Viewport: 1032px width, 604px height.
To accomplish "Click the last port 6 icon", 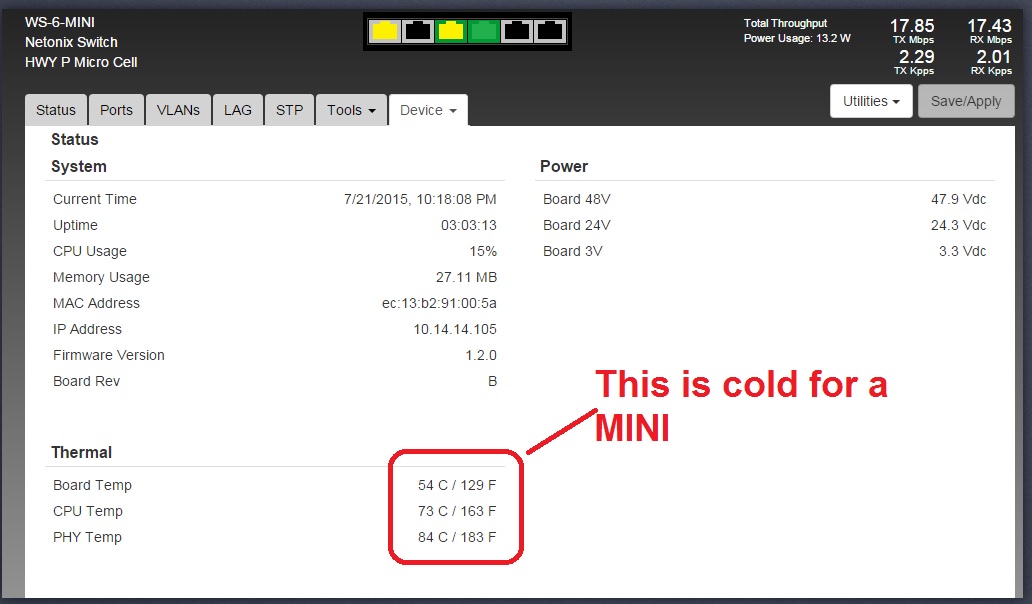I will (x=550, y=31).
